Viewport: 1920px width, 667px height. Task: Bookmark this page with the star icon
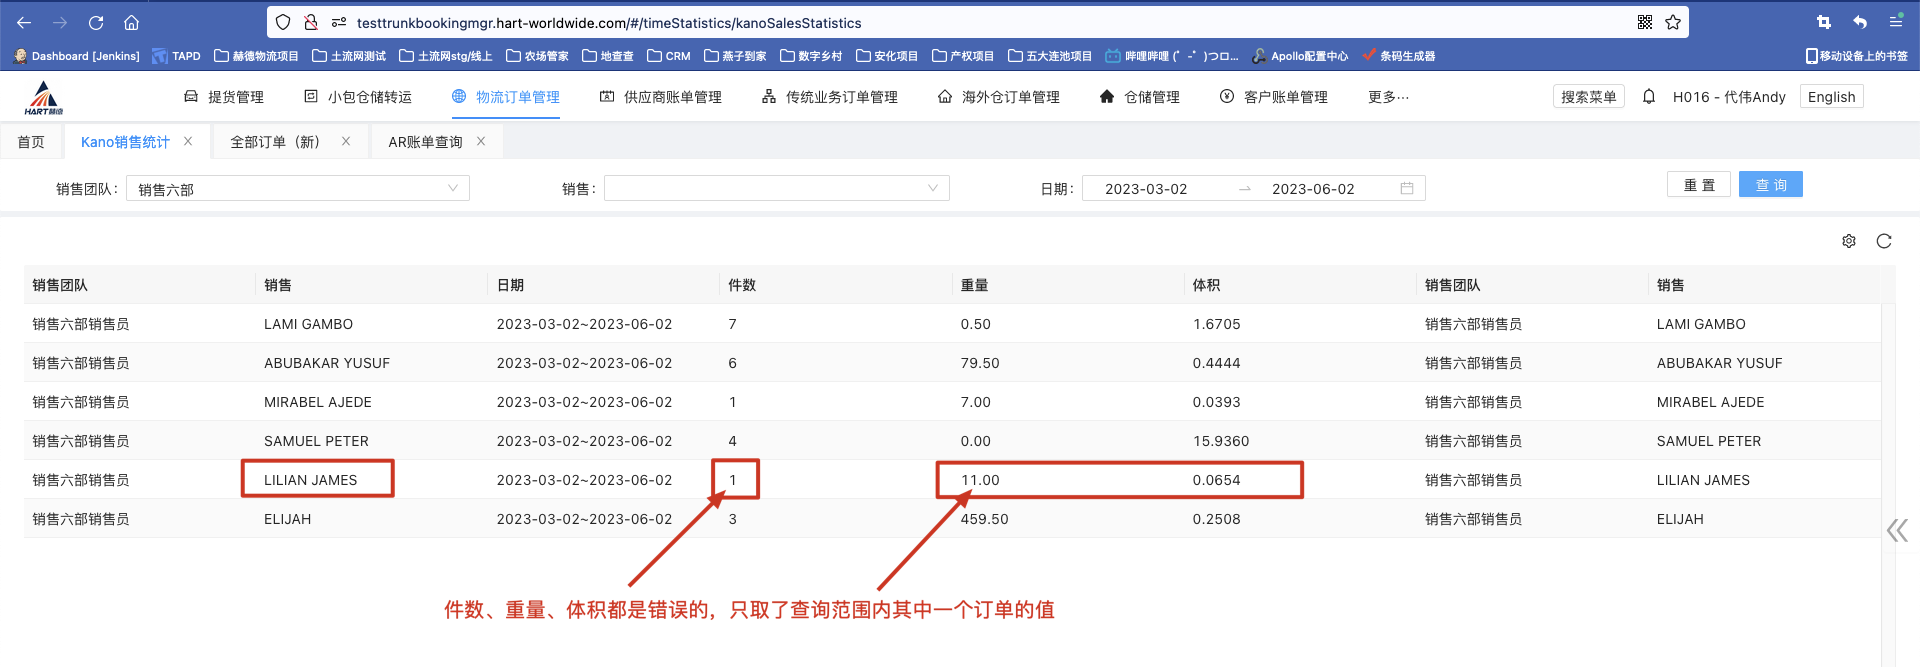(x=1673, y=22)
